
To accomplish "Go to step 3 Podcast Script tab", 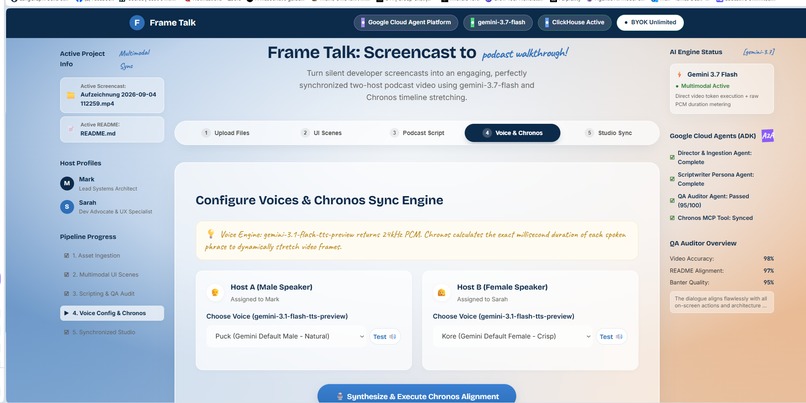I will pyautogui.click(x=417, y=133).
